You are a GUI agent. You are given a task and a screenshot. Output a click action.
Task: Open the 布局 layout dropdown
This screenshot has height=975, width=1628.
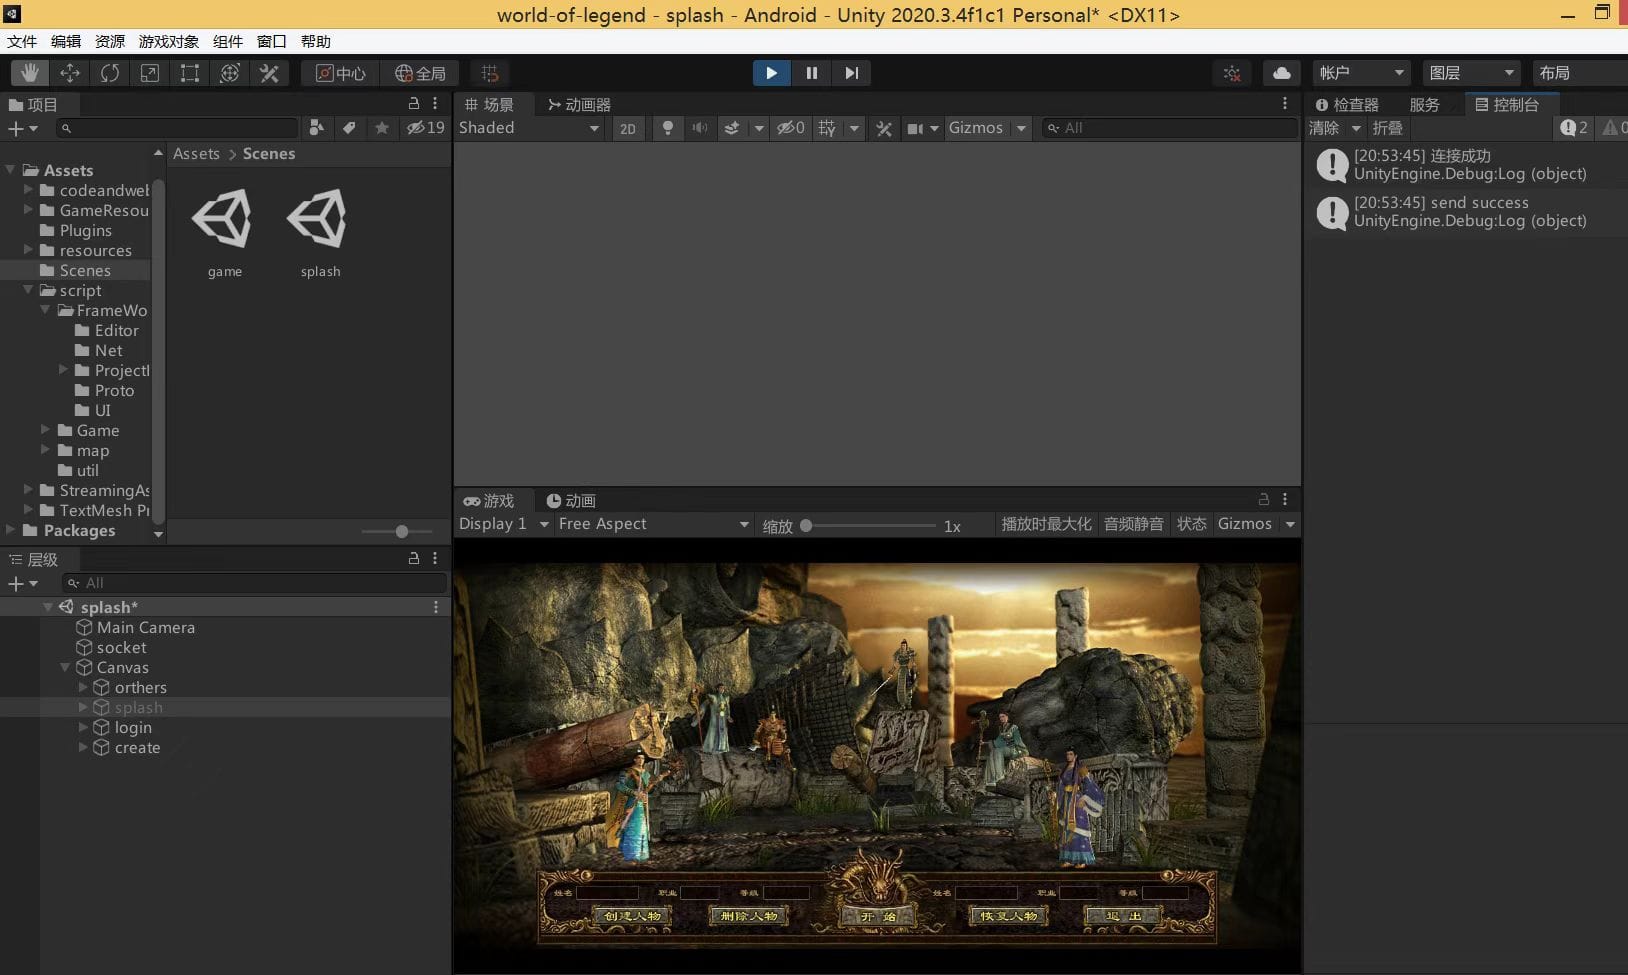point(1580,73)
